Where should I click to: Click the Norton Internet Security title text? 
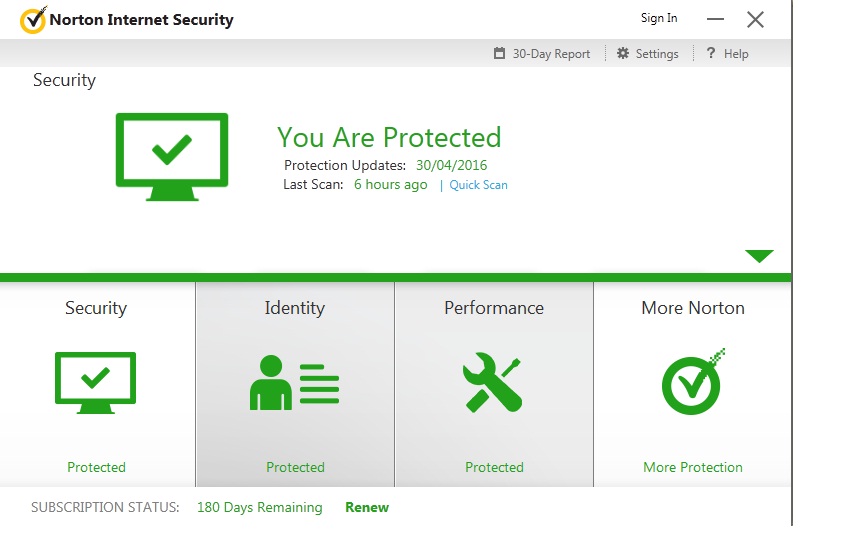pyautogui.click(x=142, y=20)
